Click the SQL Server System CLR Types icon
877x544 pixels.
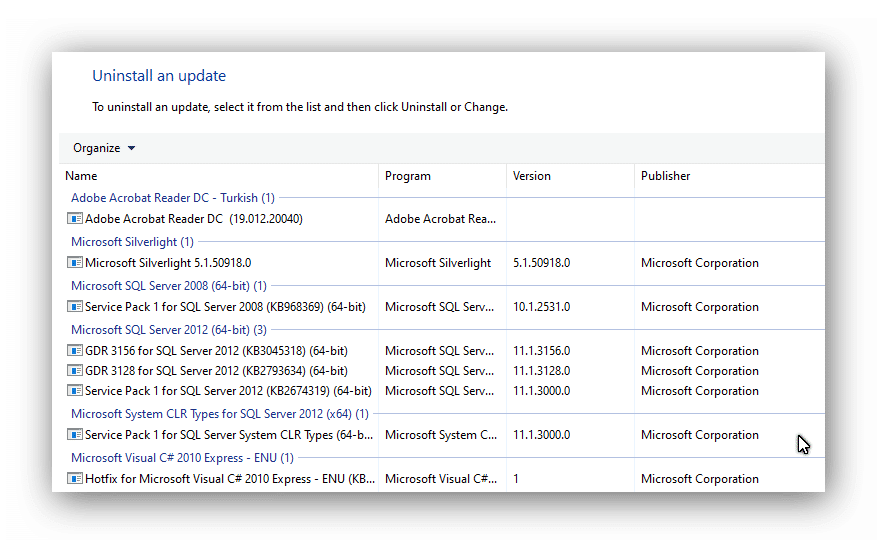point(75,435)
